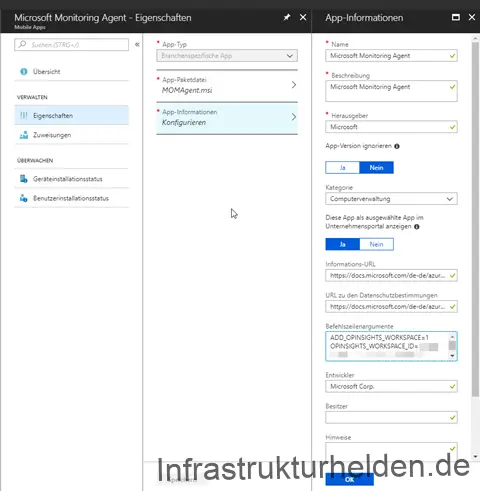
Task: Click the Übersicht info icon
Action: click(24, 71)
